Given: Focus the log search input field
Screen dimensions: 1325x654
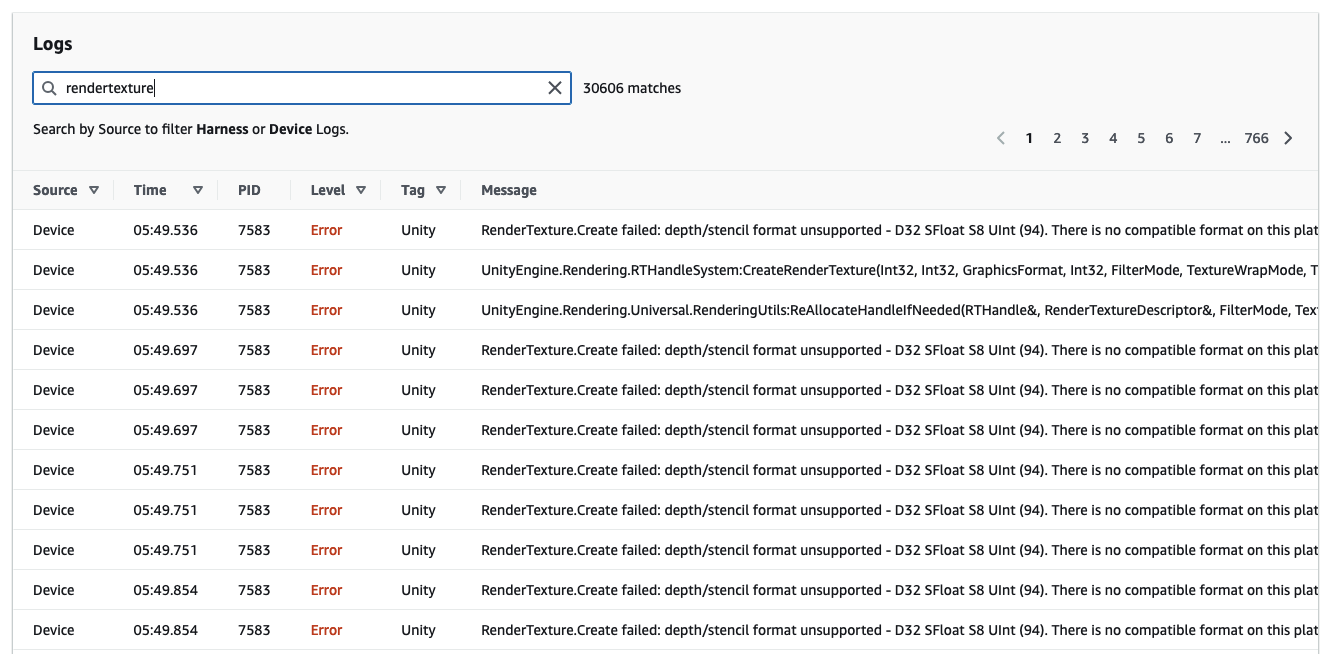Looking at the screenshot, I should pyautogui.click(x=300, y=88).
